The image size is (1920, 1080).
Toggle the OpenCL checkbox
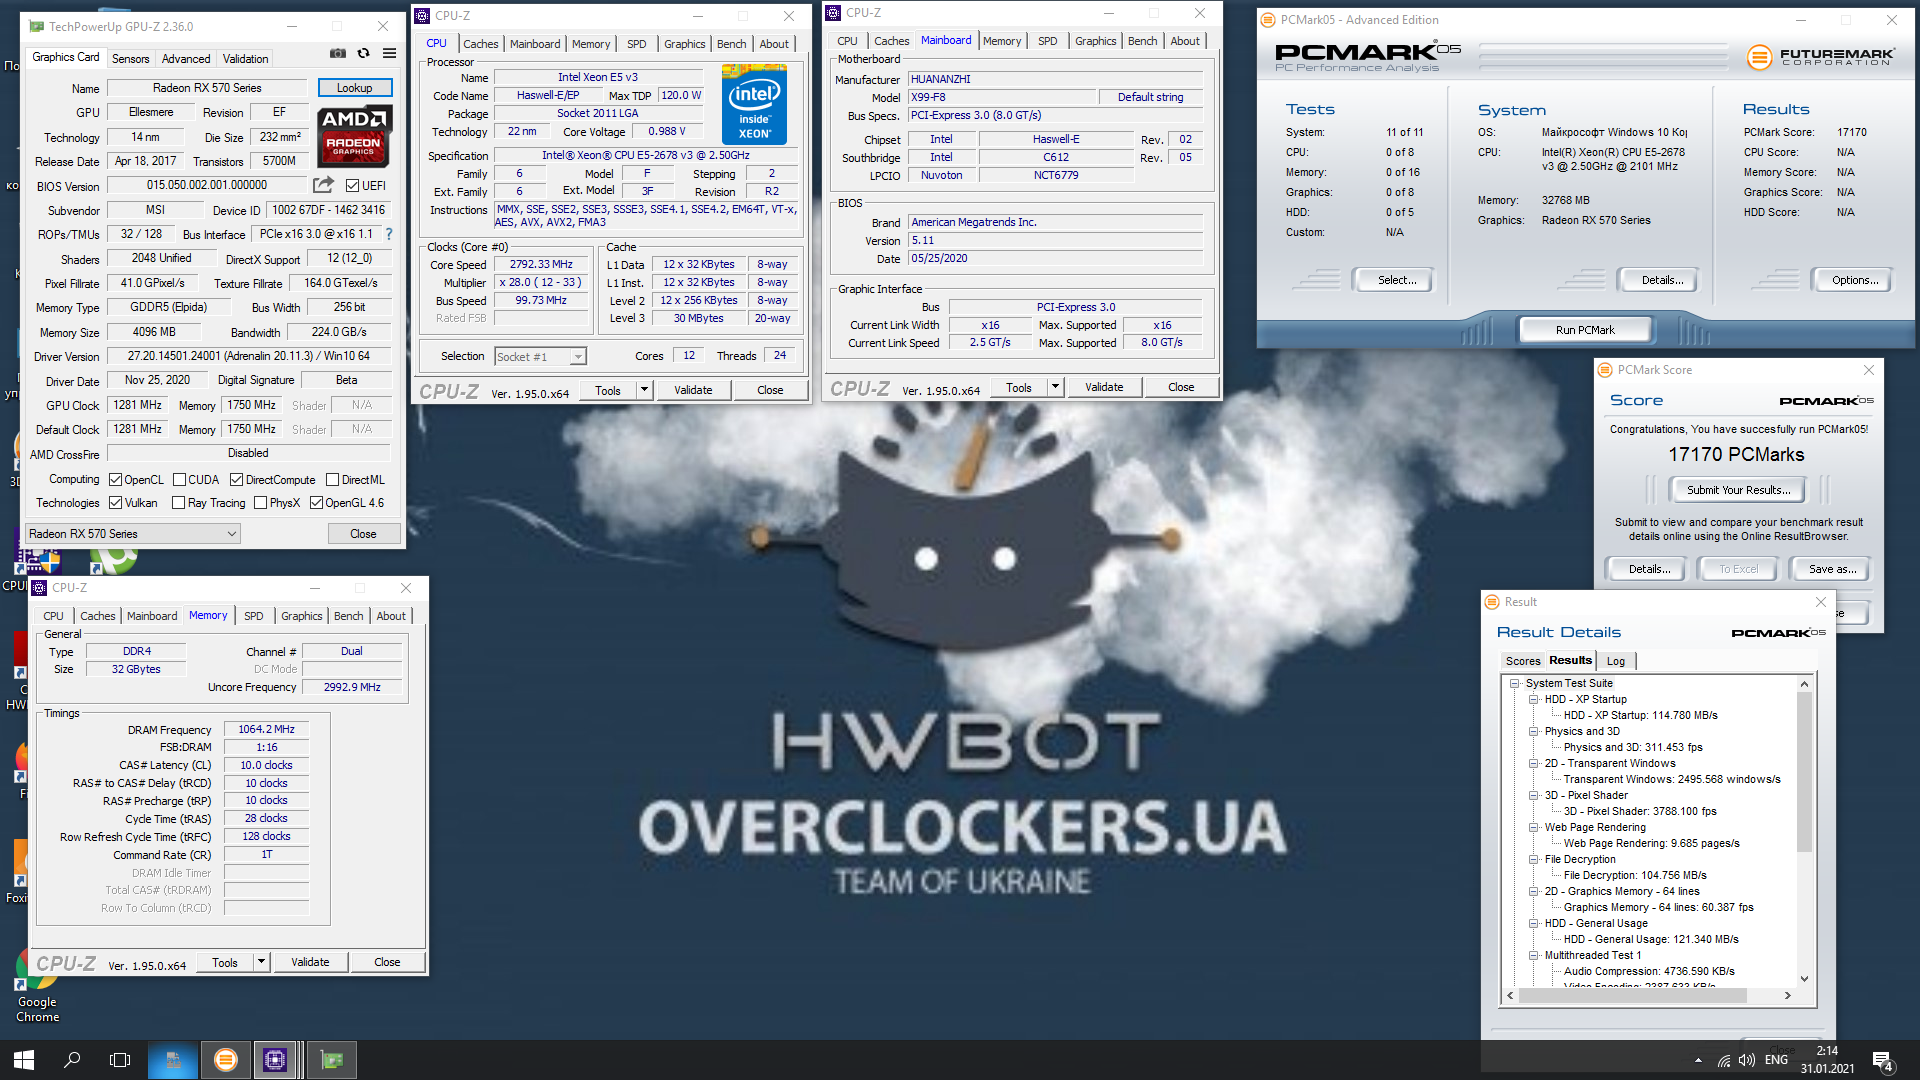115,480
